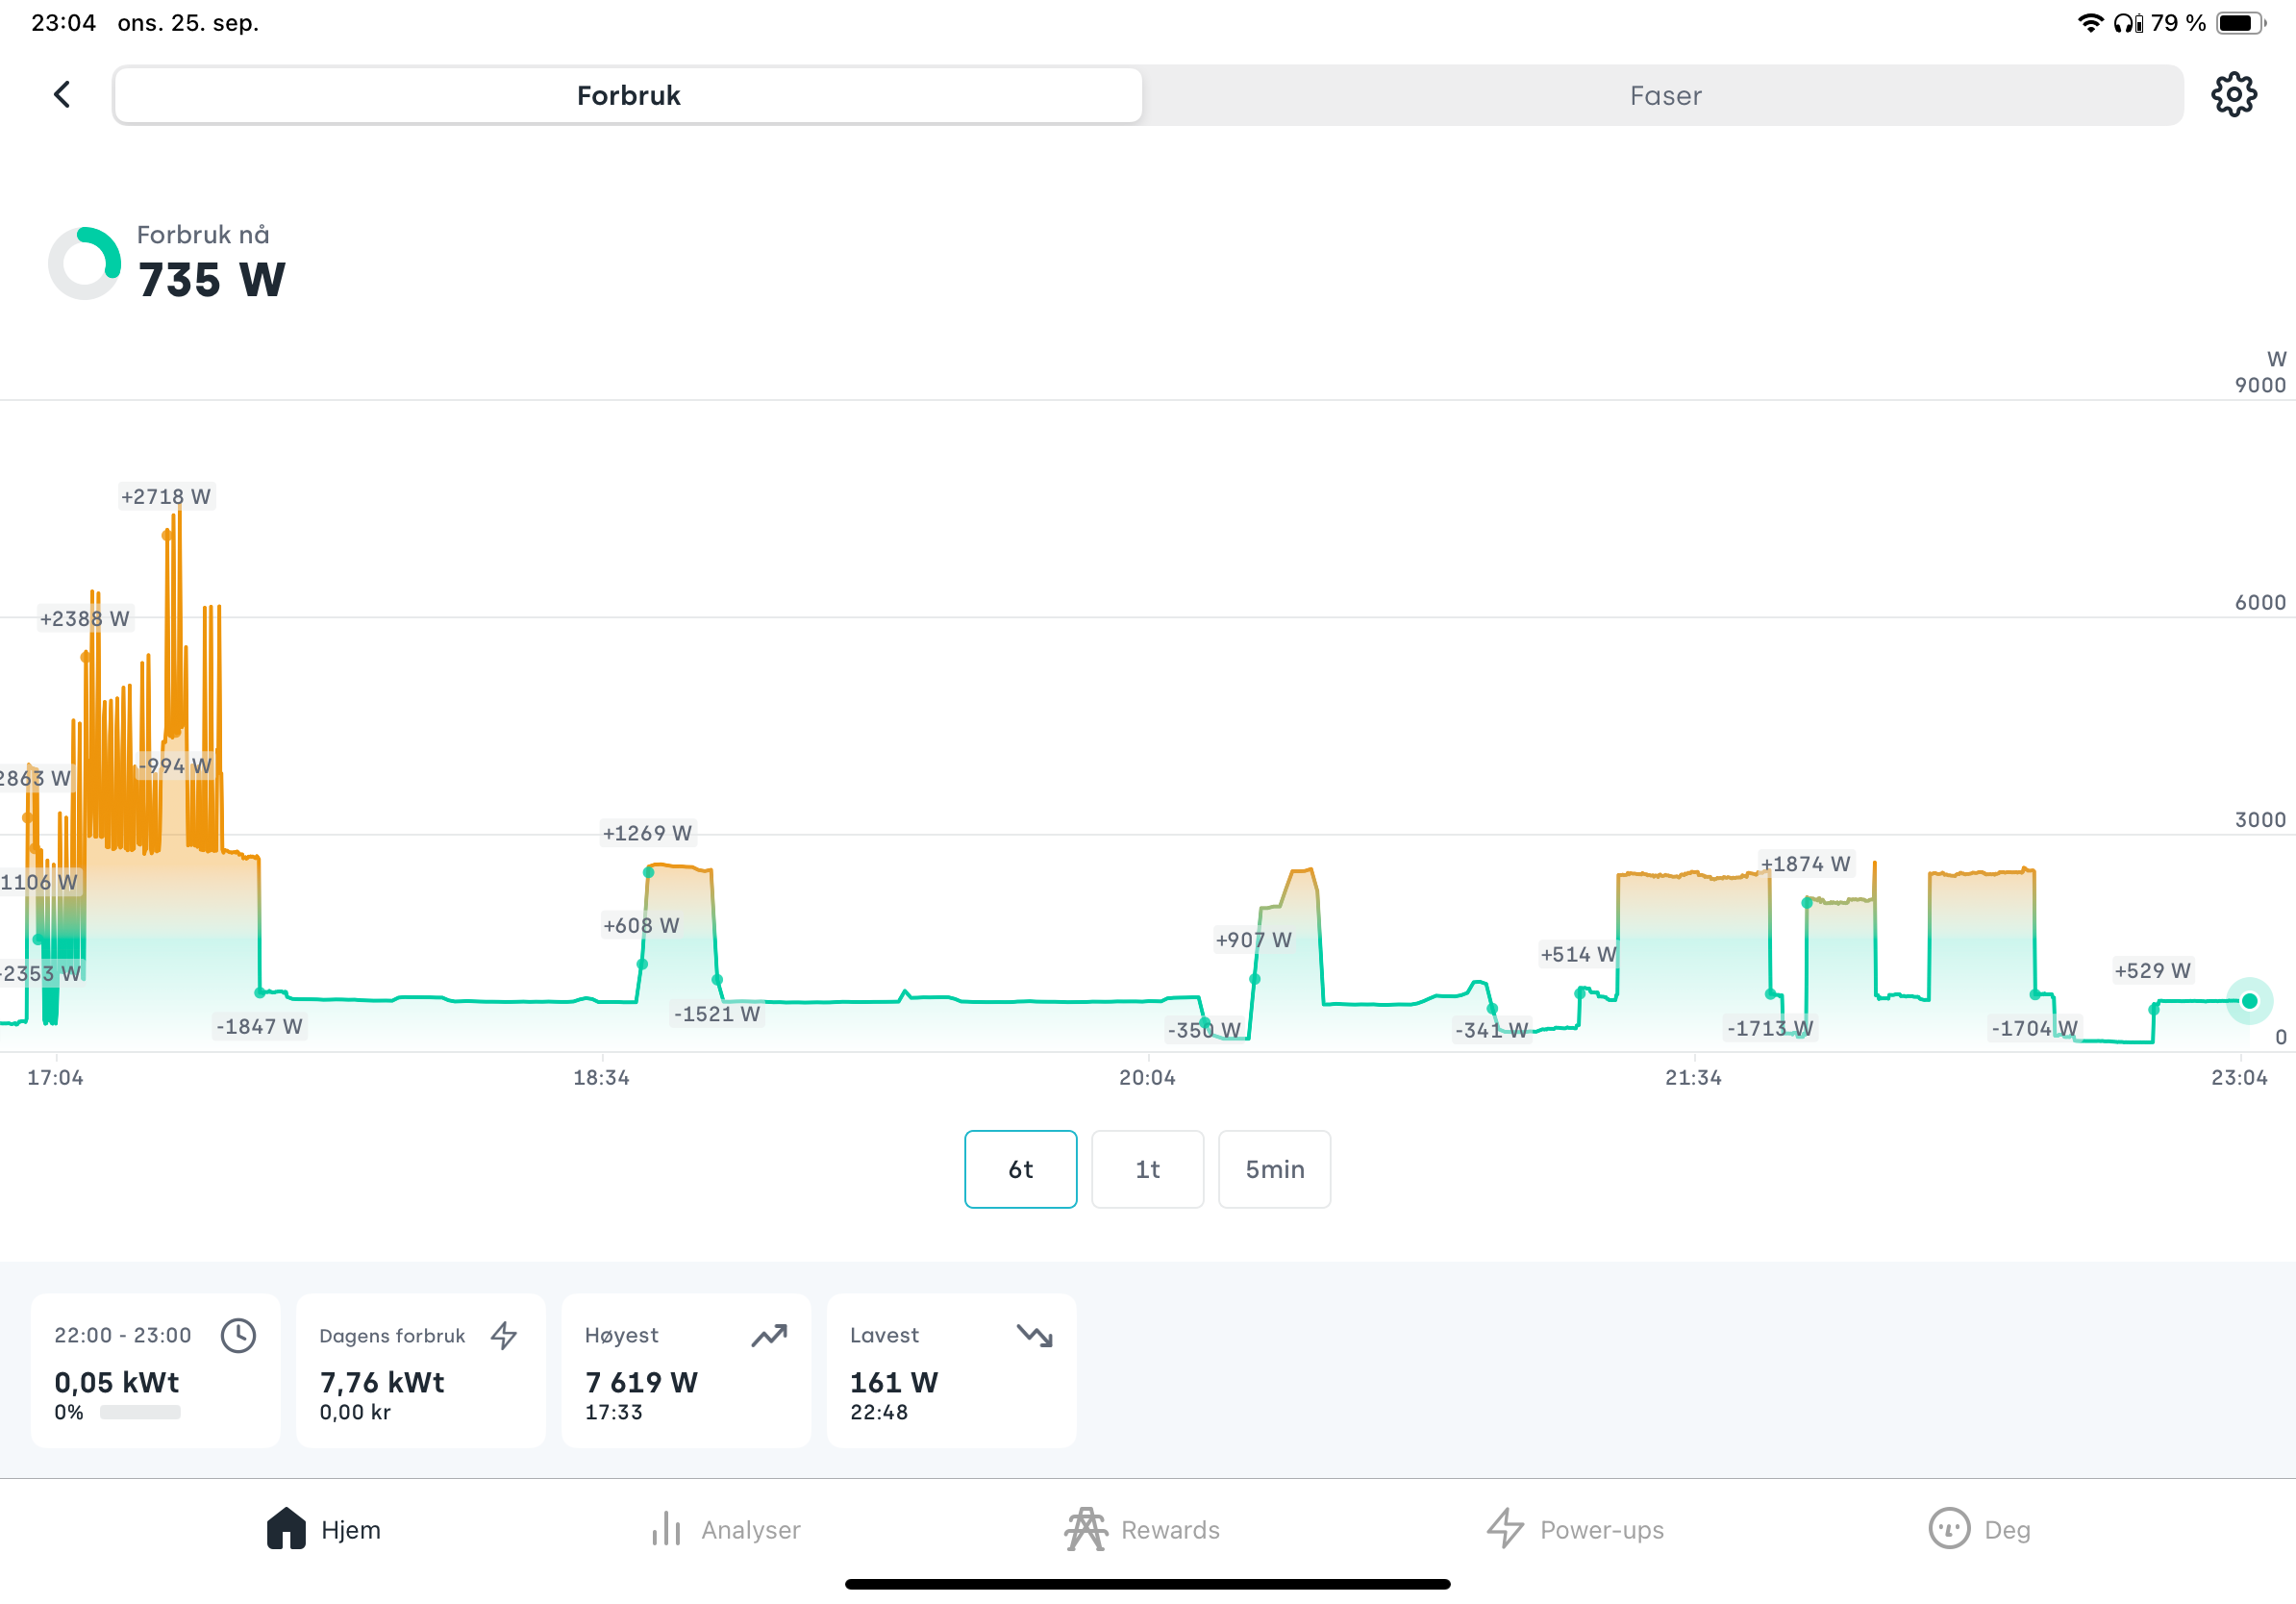
Task: Open settings with the gear icon
Action: pyautogui.click(x=2233, y=95)
